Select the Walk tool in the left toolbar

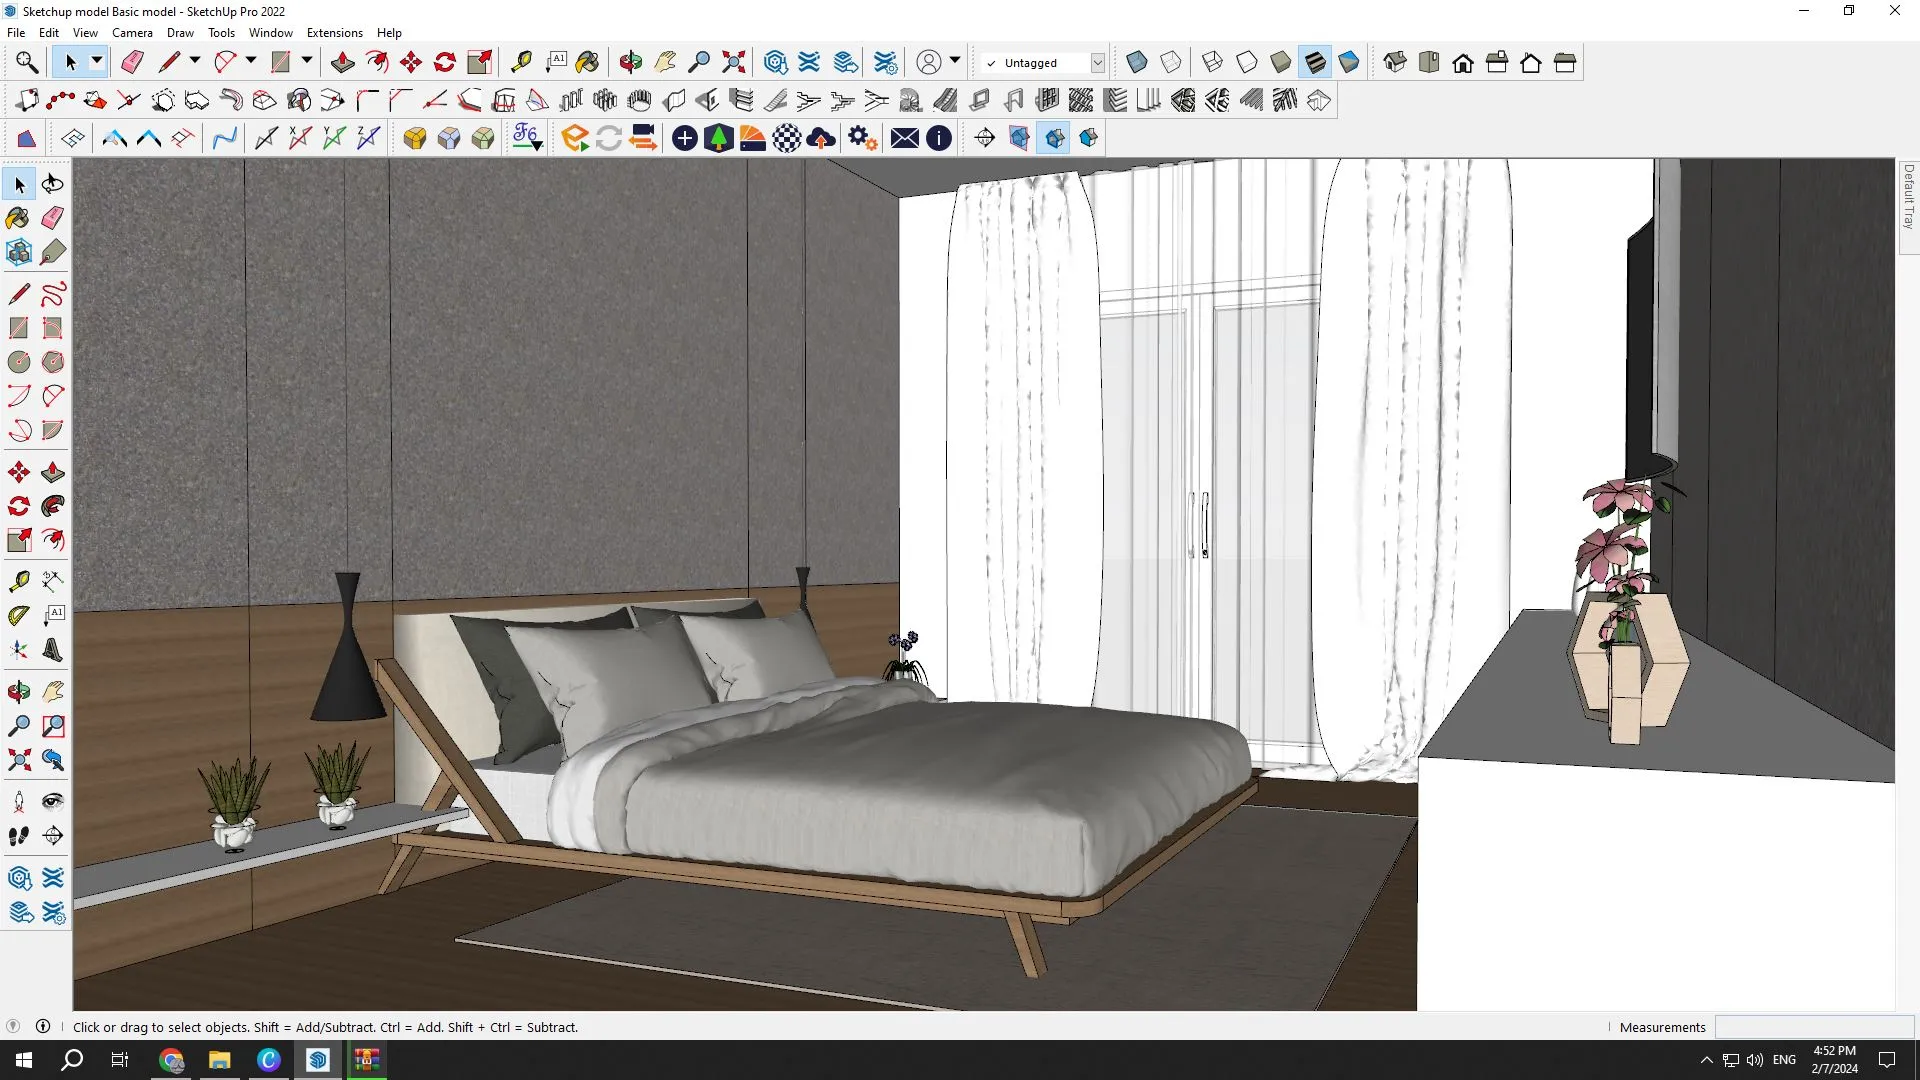(x=18, y=836)
